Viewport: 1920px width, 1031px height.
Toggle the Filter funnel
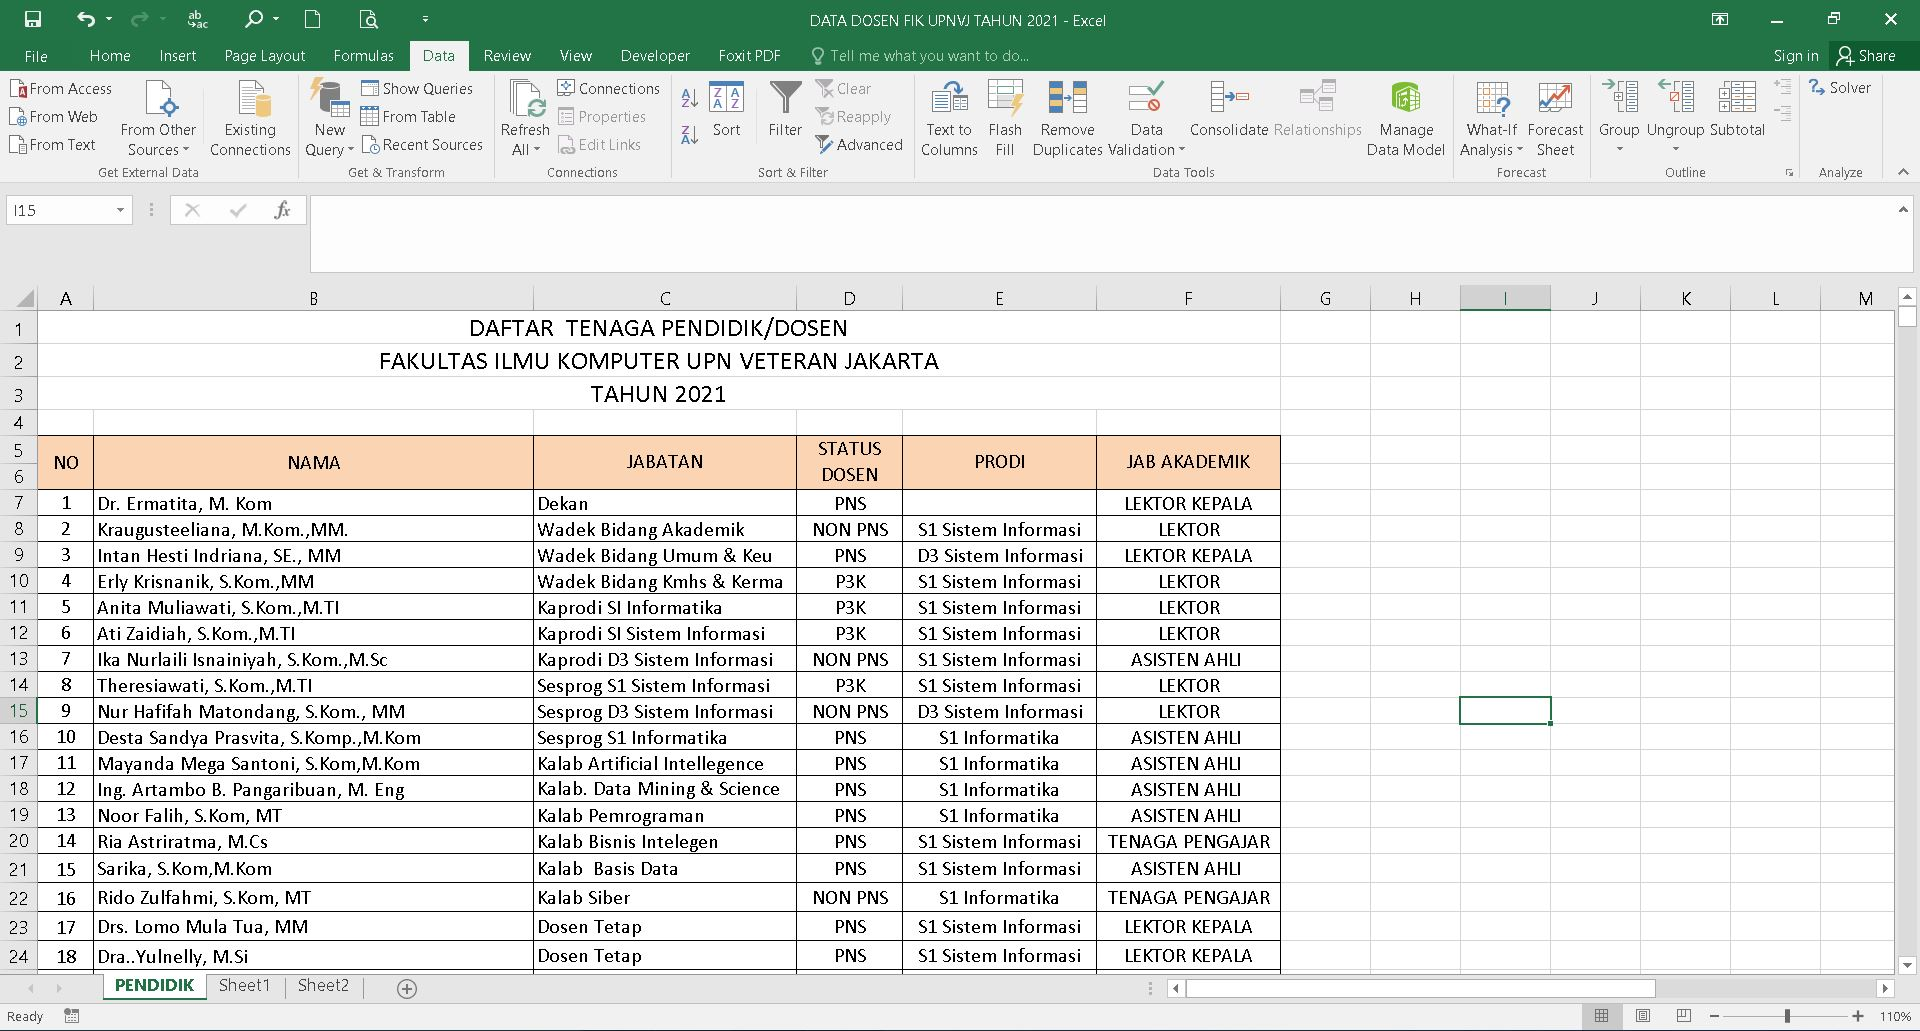[x=785, y=110]
